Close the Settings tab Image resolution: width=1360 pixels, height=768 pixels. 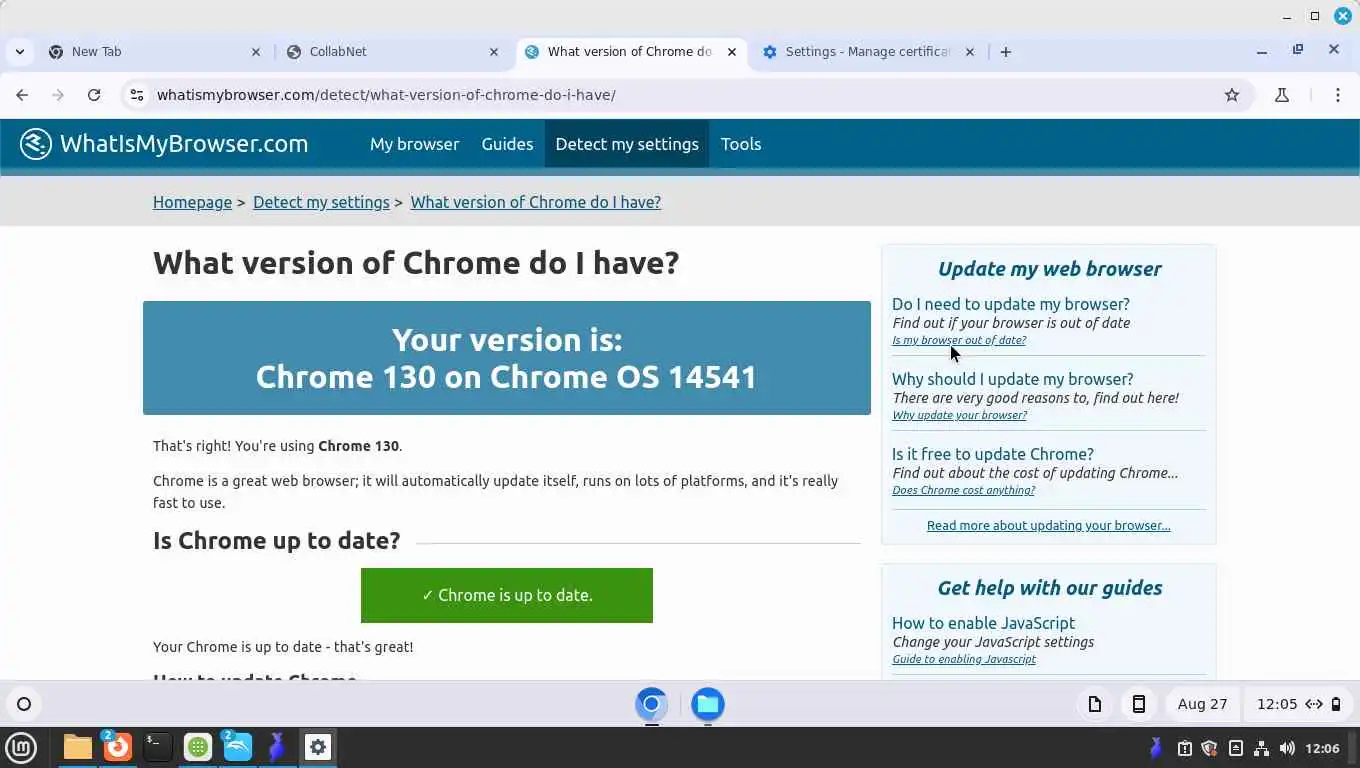(x=969, y=52)
